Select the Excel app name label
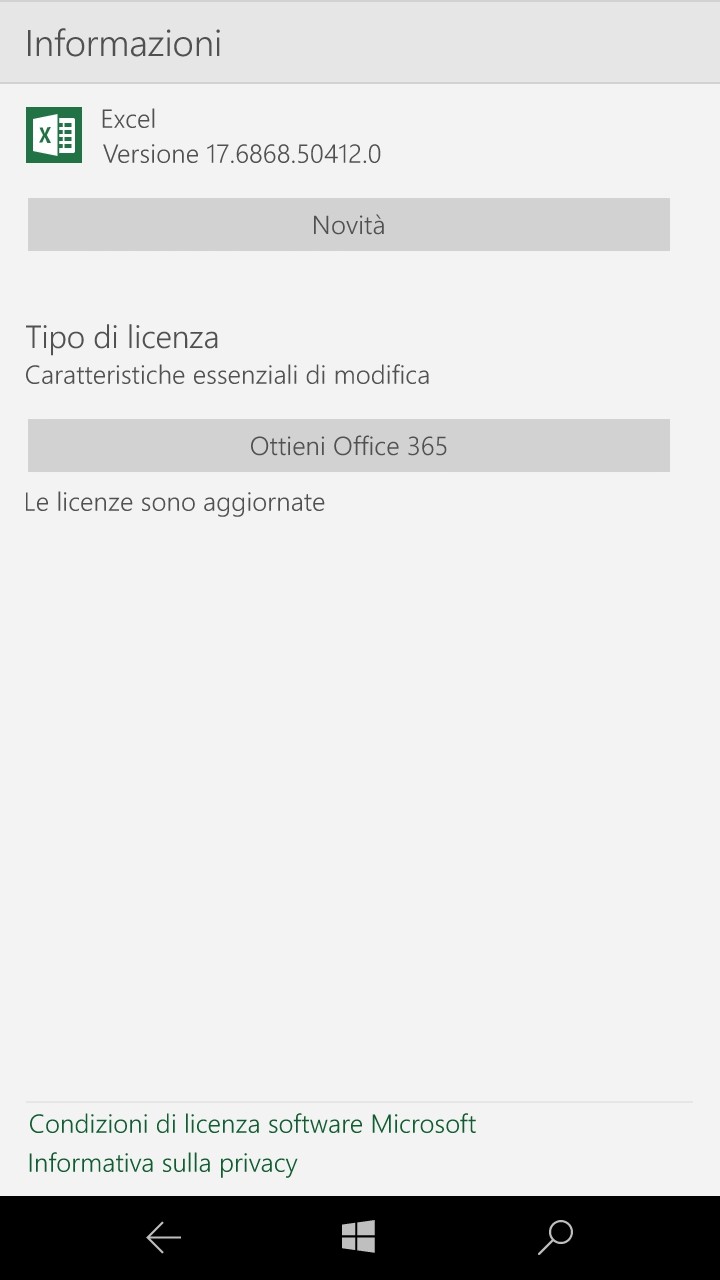Image resolution: width=720 pixels, height=1280 pixels. 128,119
